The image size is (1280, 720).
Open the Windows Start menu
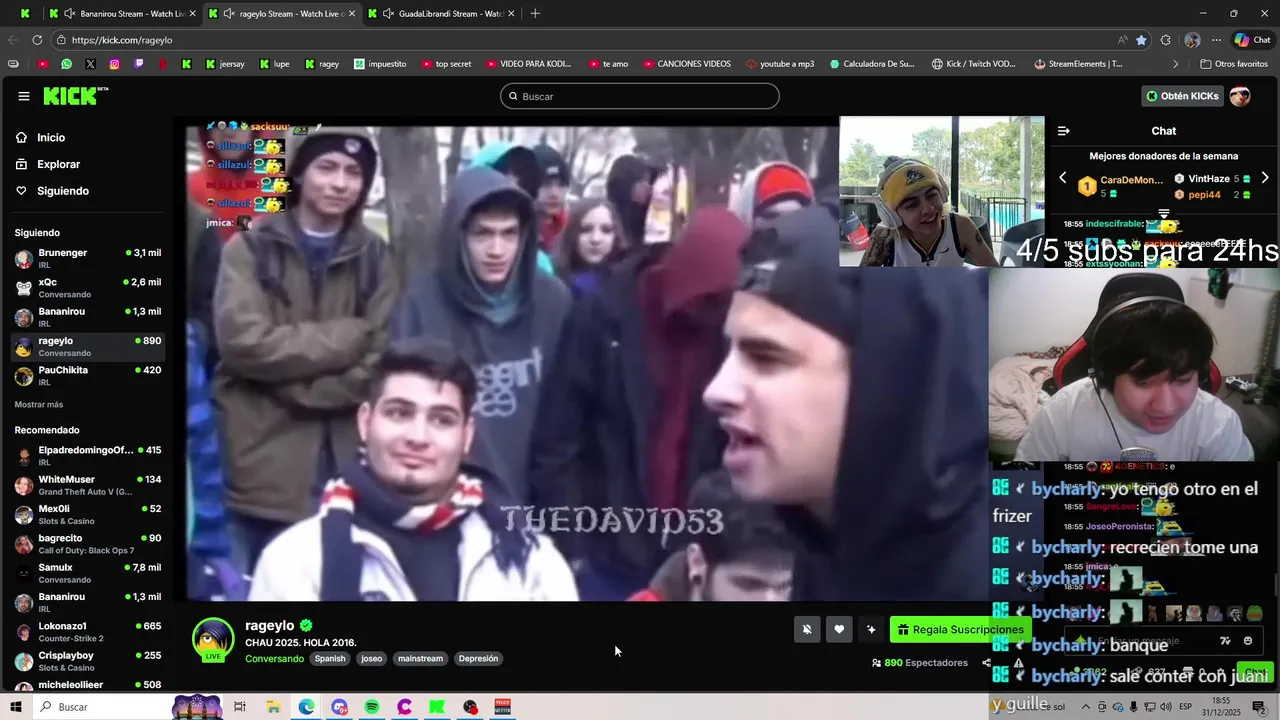[x=16, y=707]
